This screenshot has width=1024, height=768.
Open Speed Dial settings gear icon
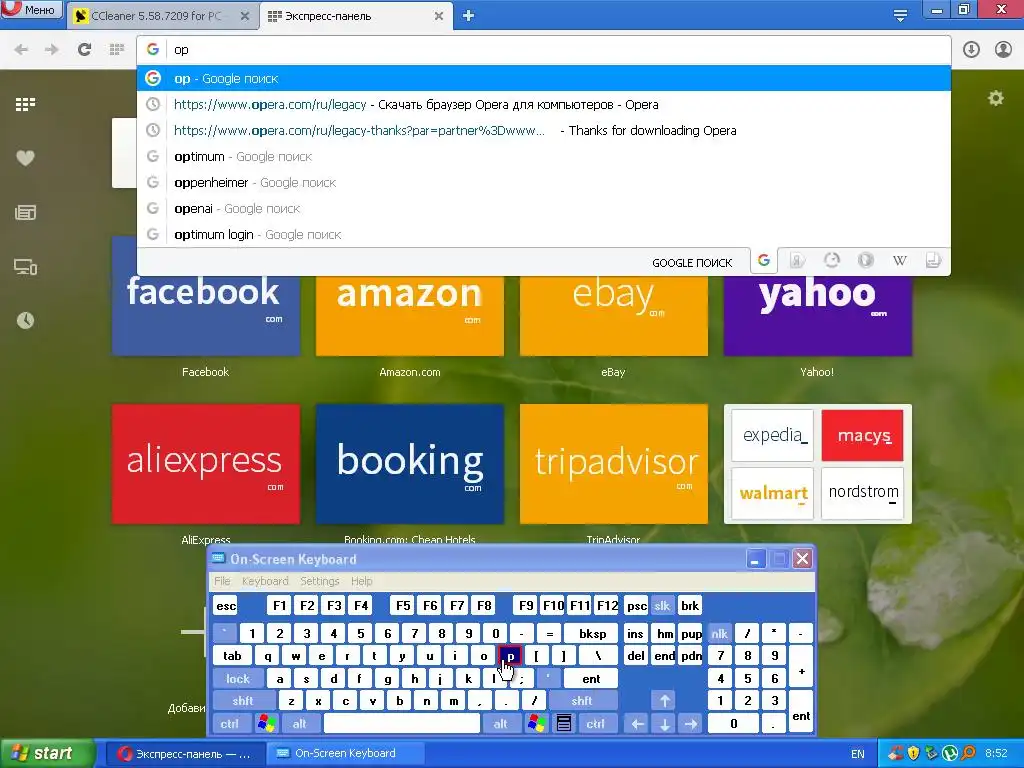point(995,99)
